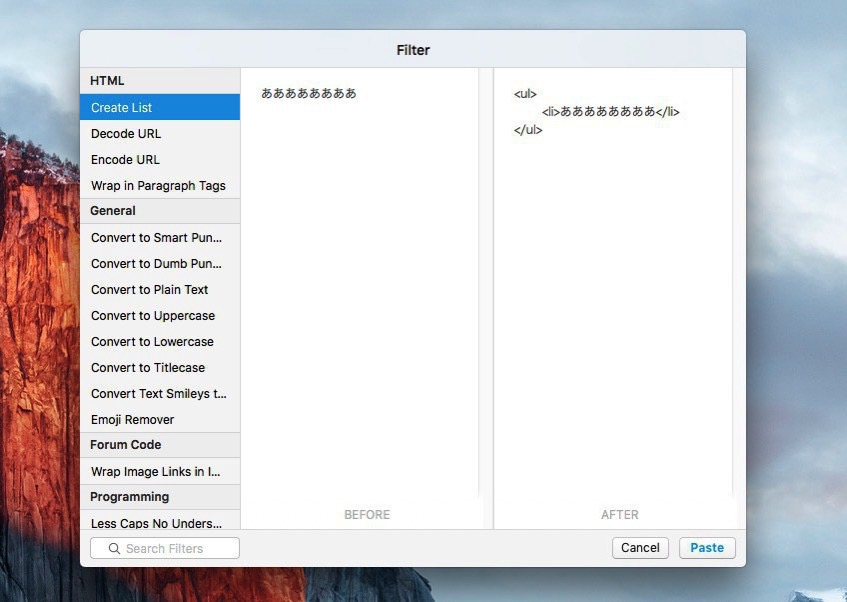Click the <li> line in AFTER pane
847x602 pixels.
click(610, 111)
